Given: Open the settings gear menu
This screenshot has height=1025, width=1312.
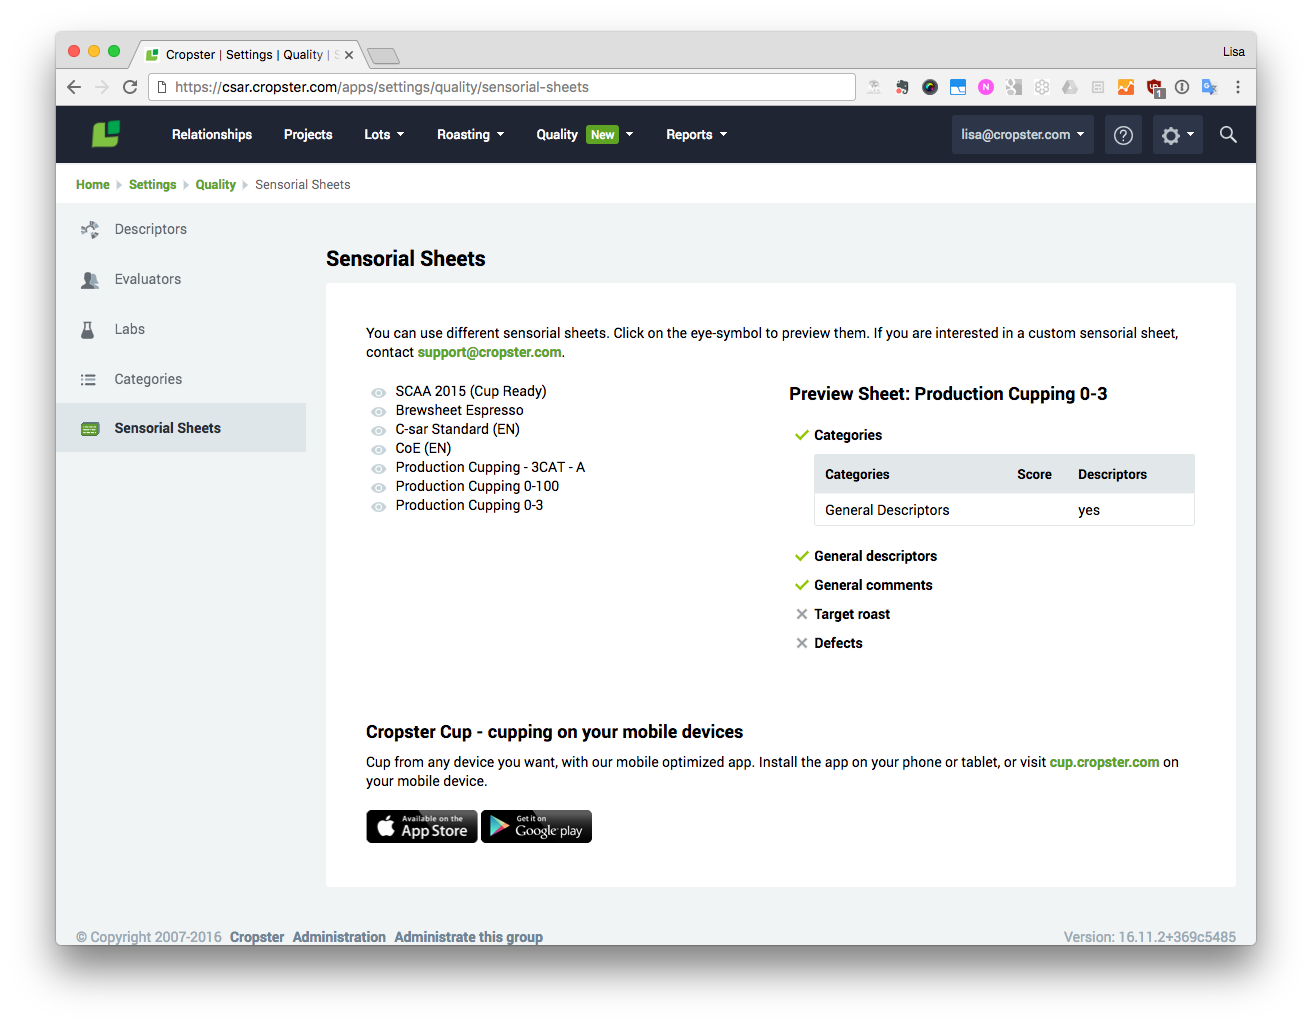Looking at the screenshot, I should coord(1177,135).
